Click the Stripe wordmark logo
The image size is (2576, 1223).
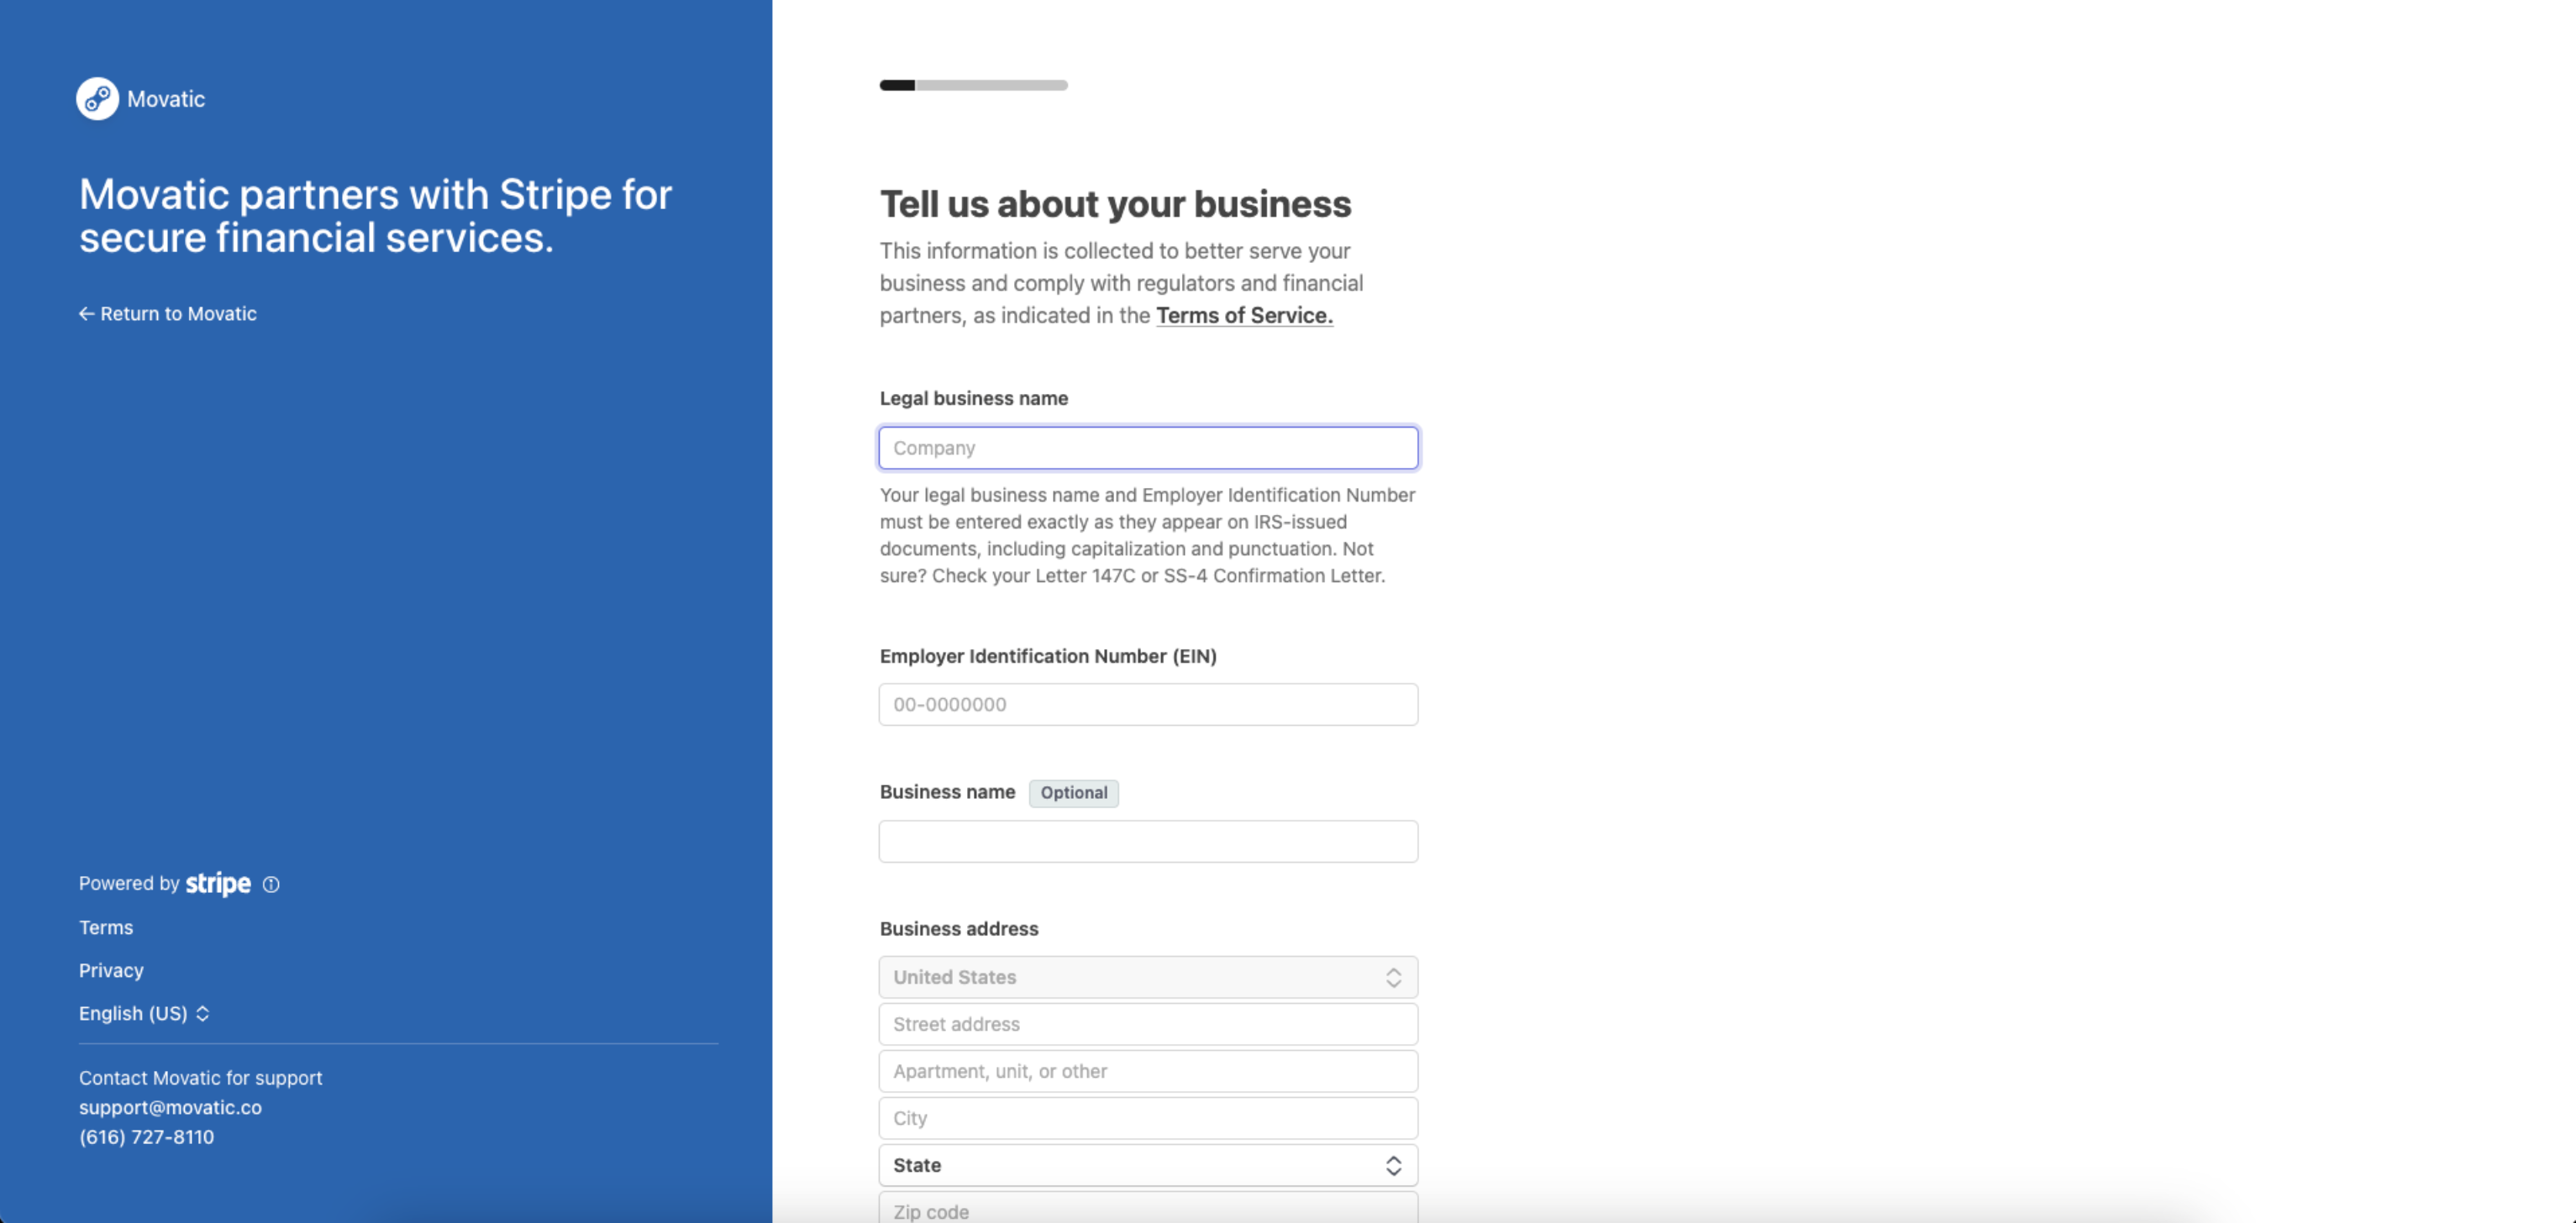pyautogui.click(x=218, y=884)
